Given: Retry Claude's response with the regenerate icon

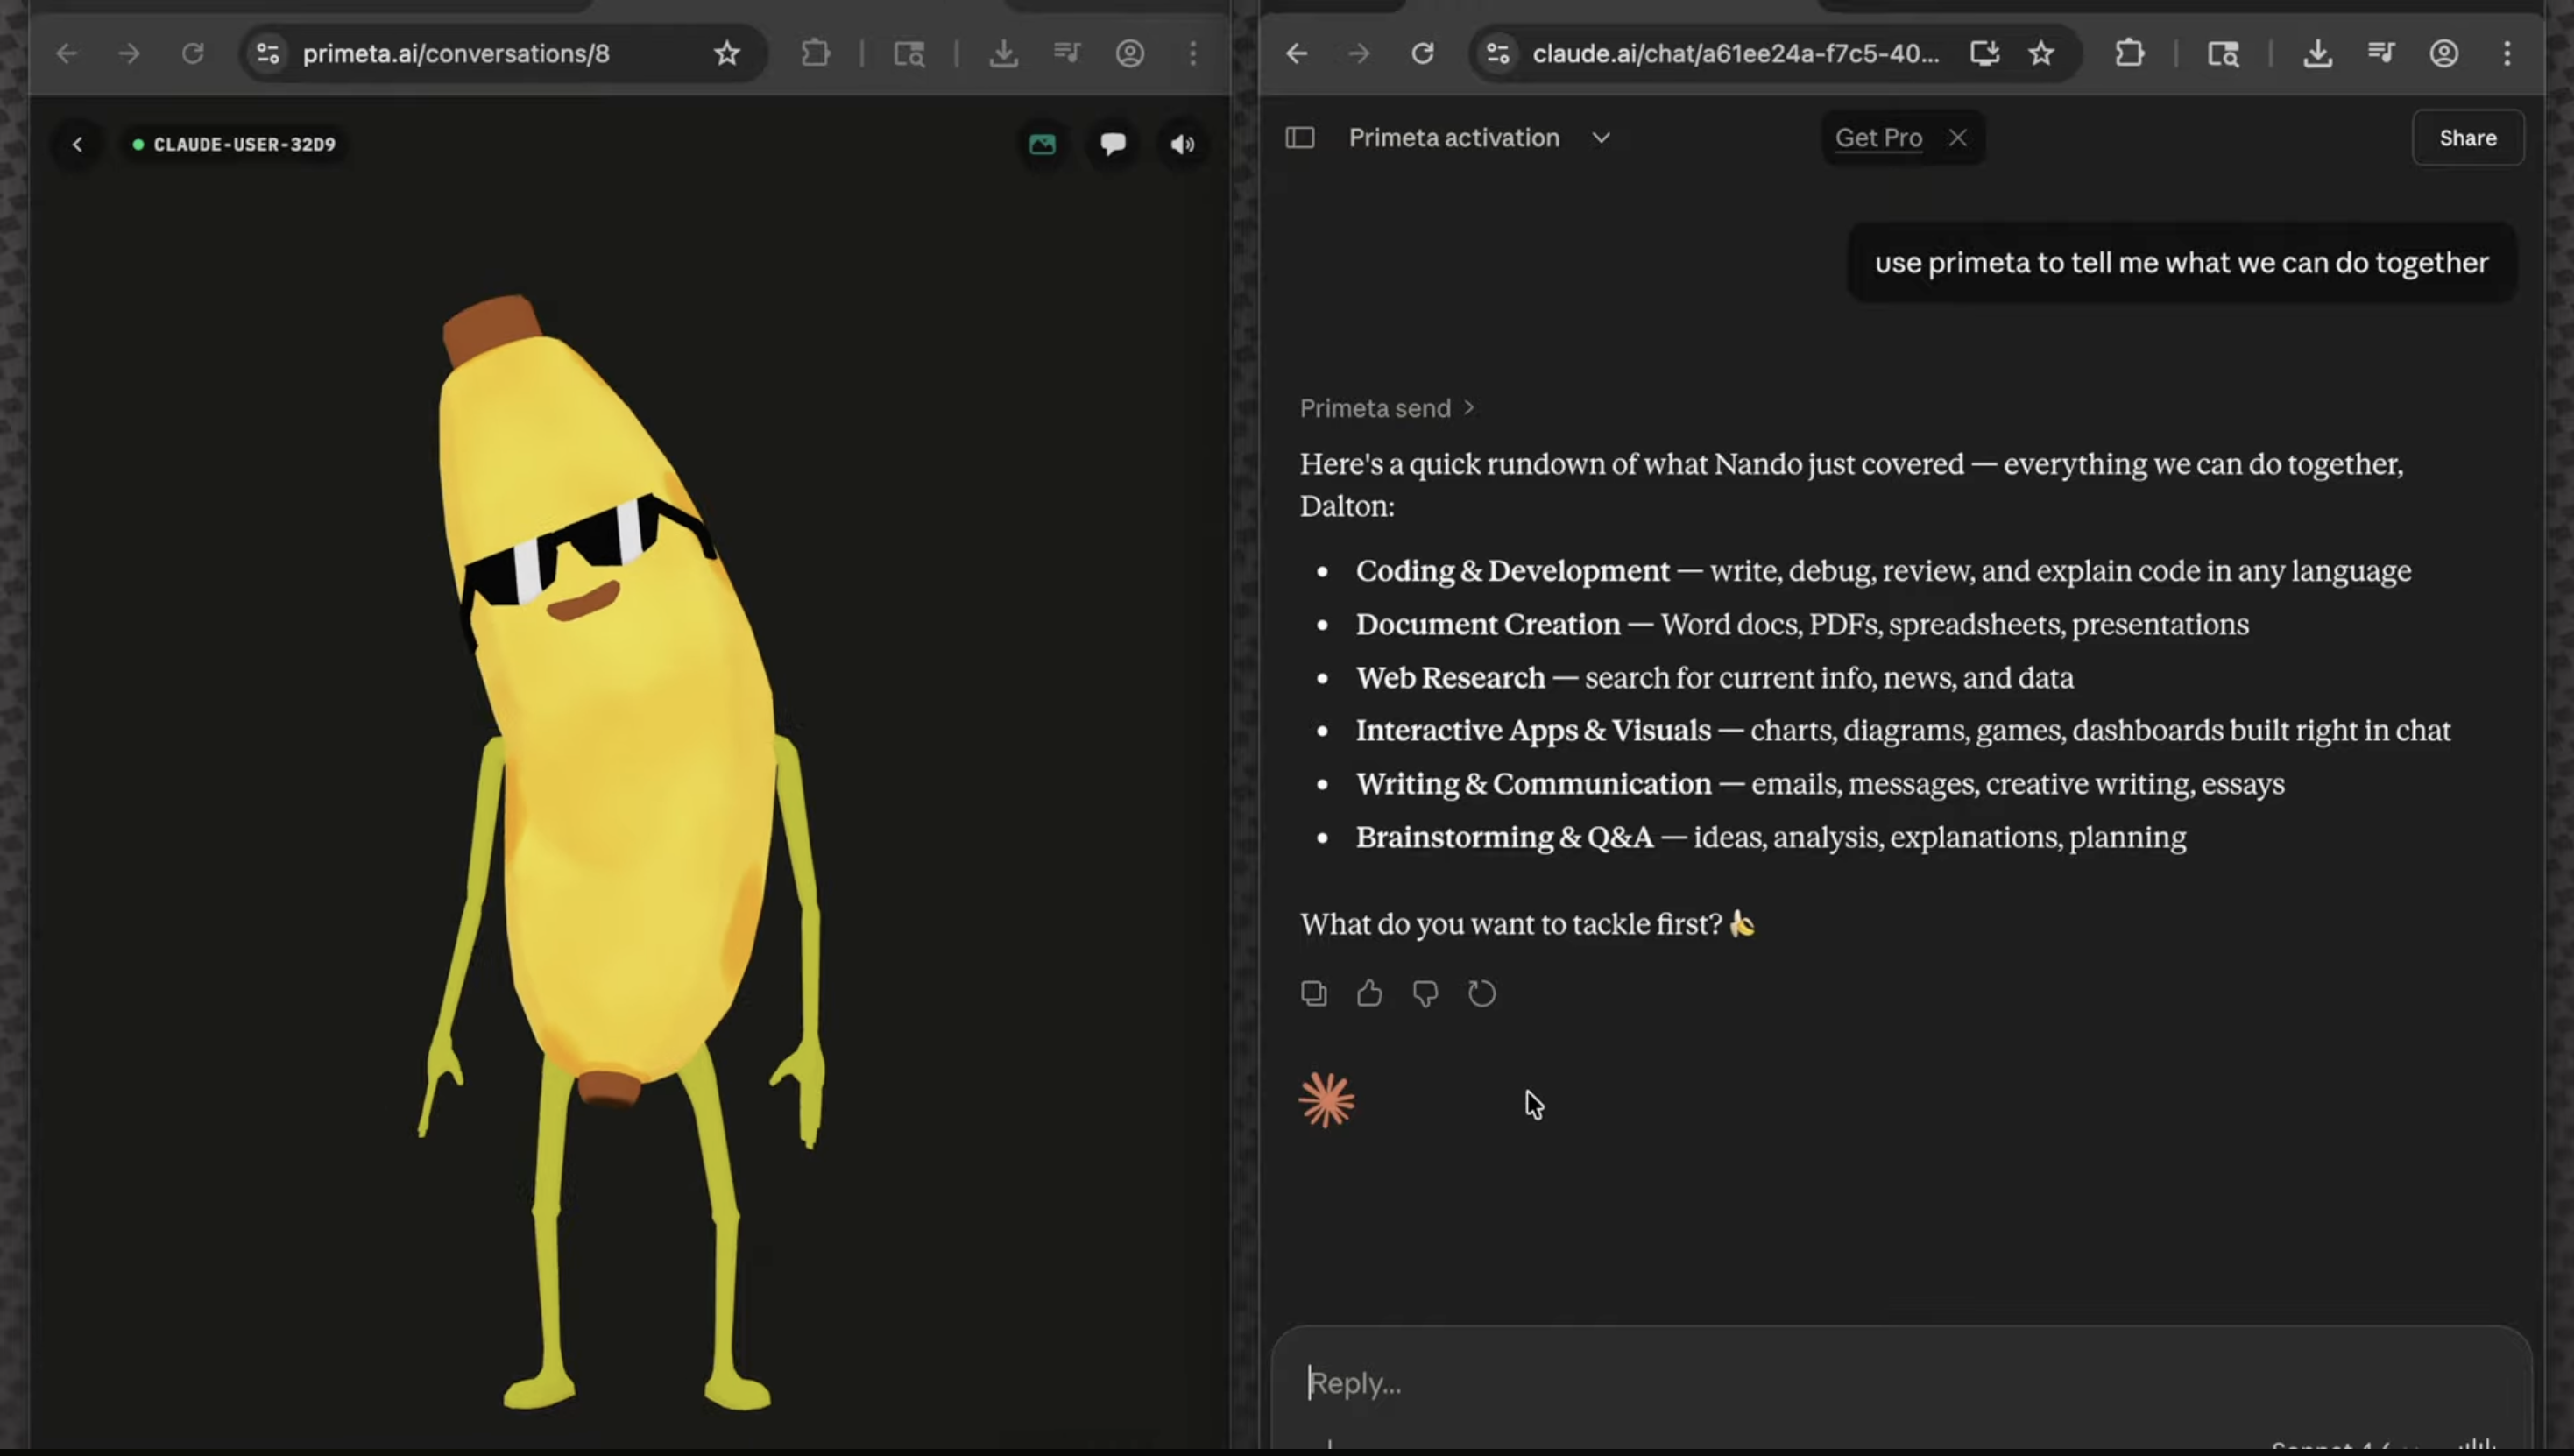Looking at the screenshot, I should tap(1481, 993).
